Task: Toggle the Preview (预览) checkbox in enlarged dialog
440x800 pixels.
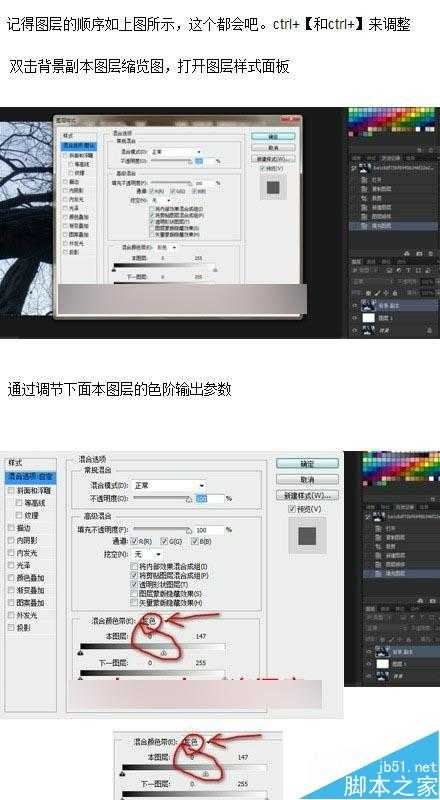Action: click(x=291, y=509)
